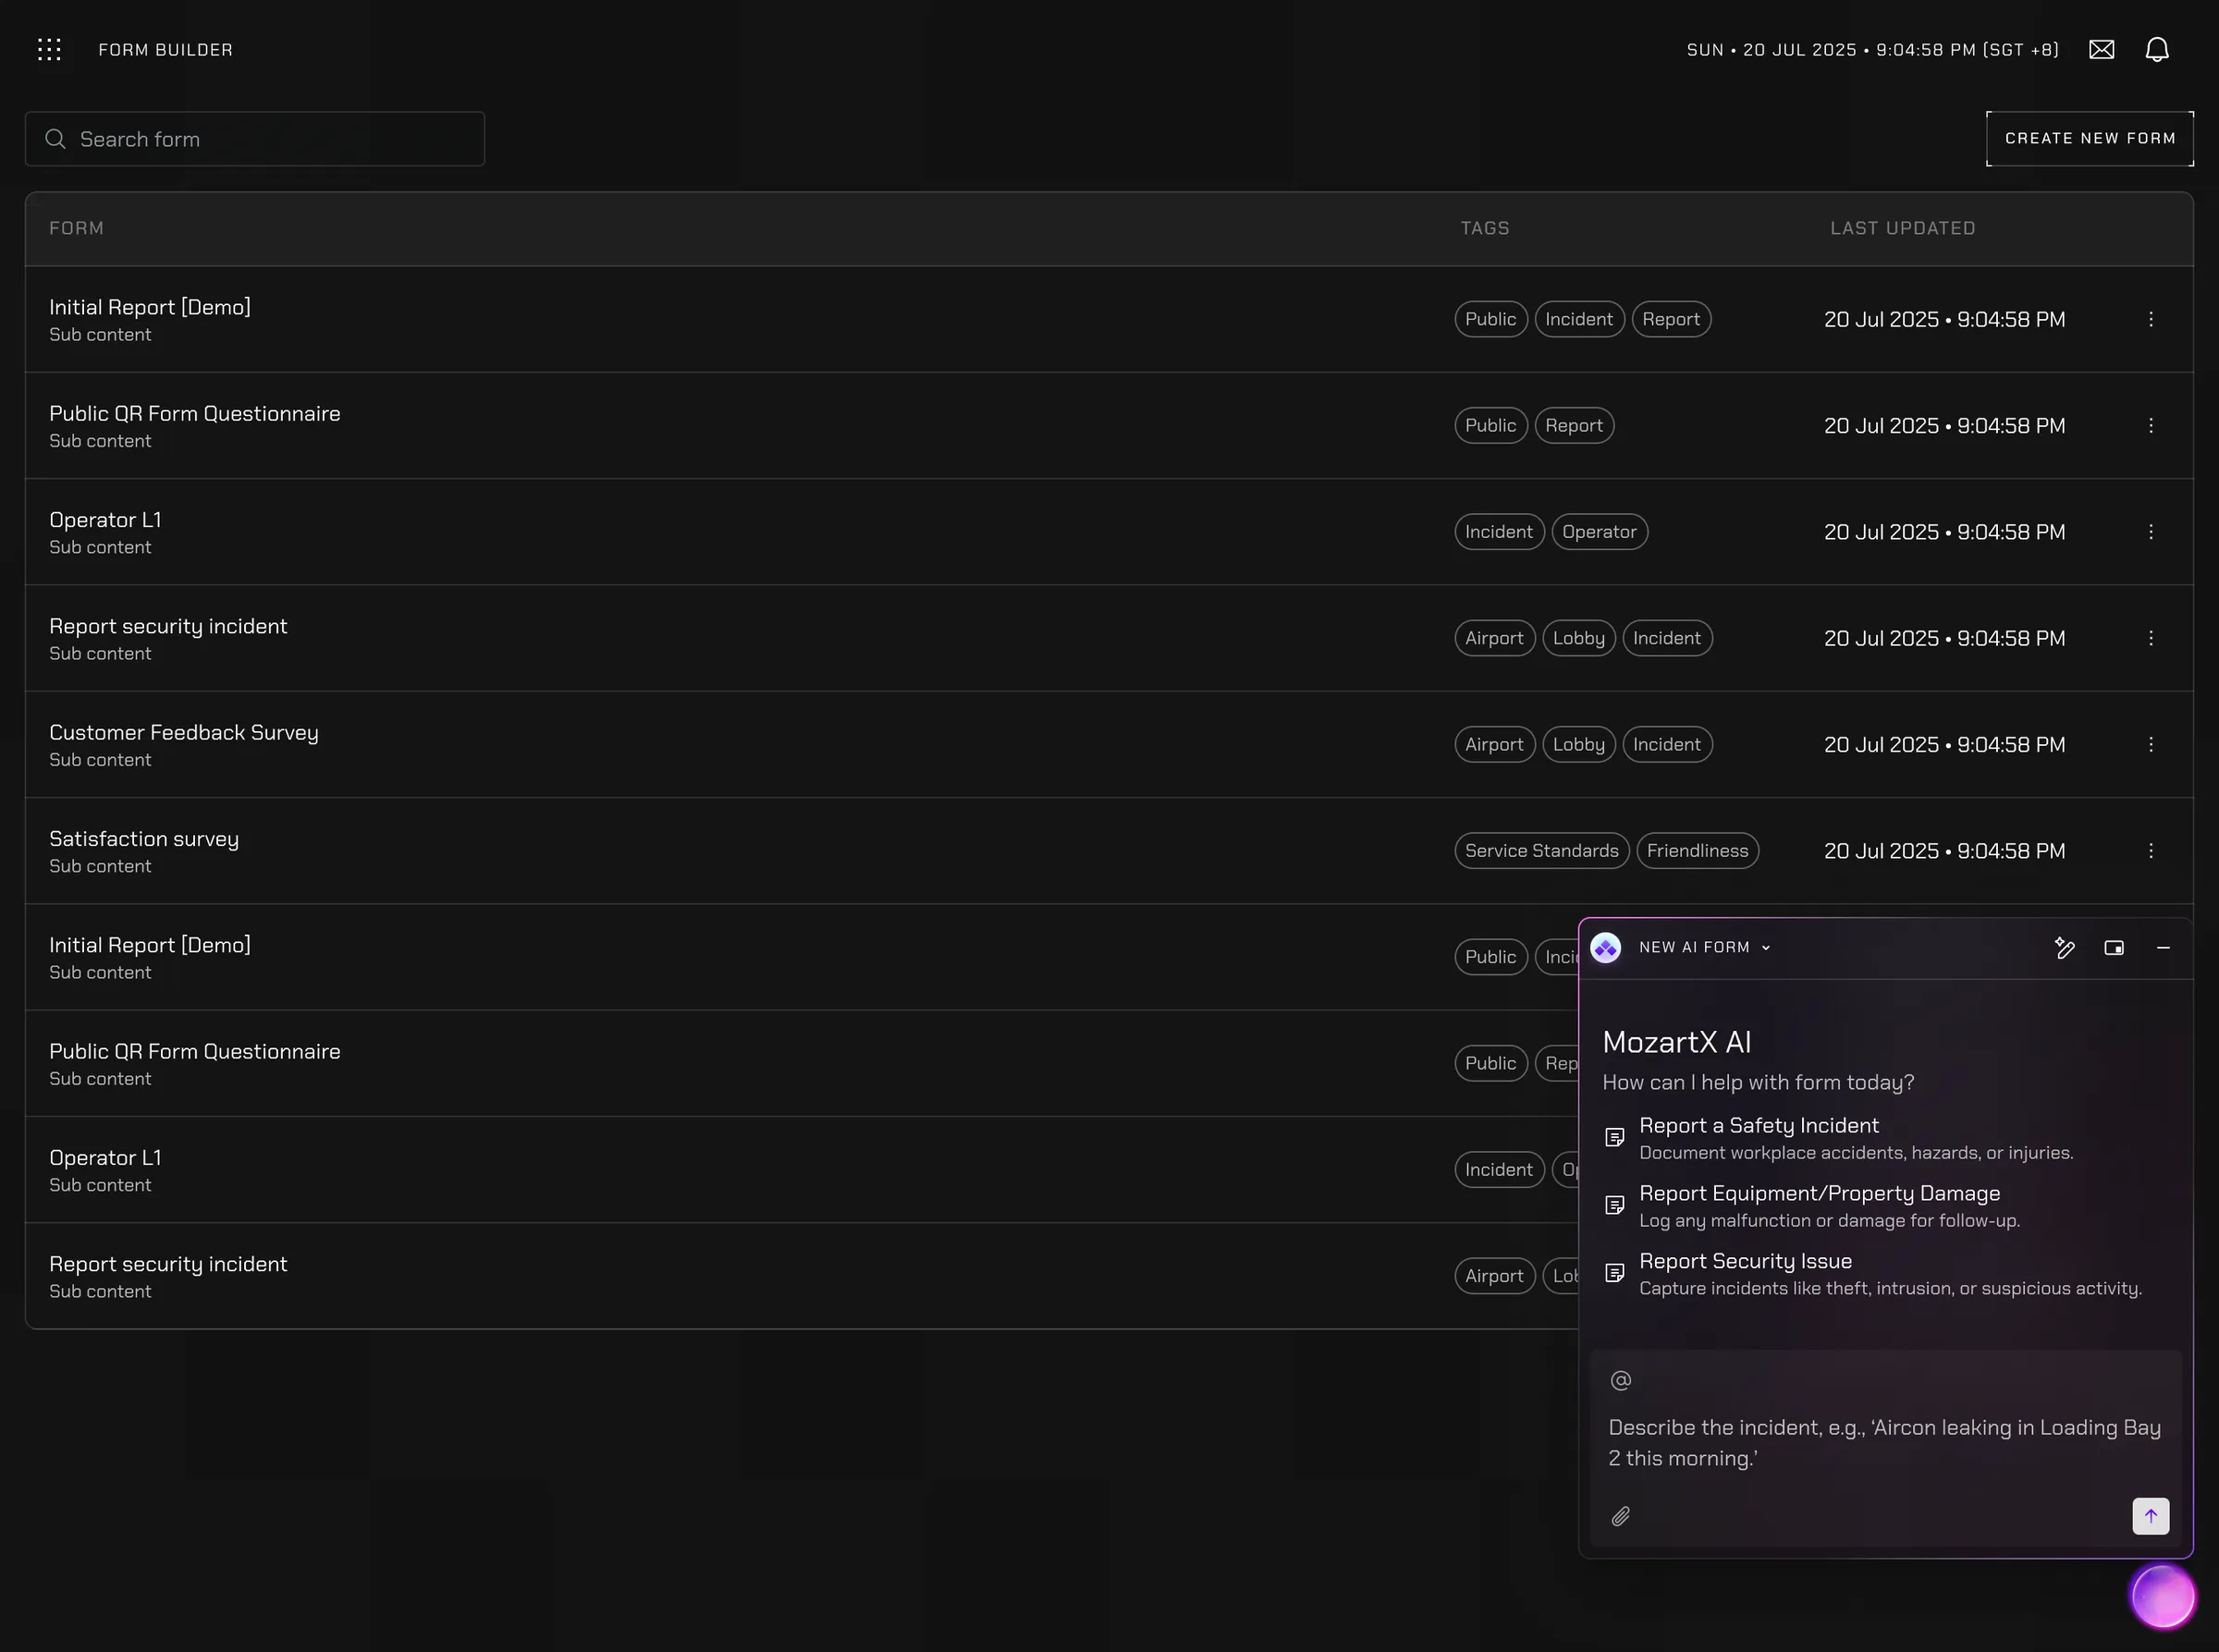
Task: Click the CREATE NEW FORM button
Action: click(2090, 138)
